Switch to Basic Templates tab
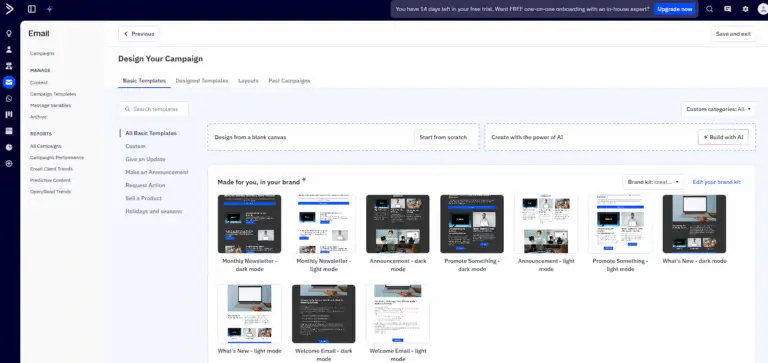 coord(144,81)
